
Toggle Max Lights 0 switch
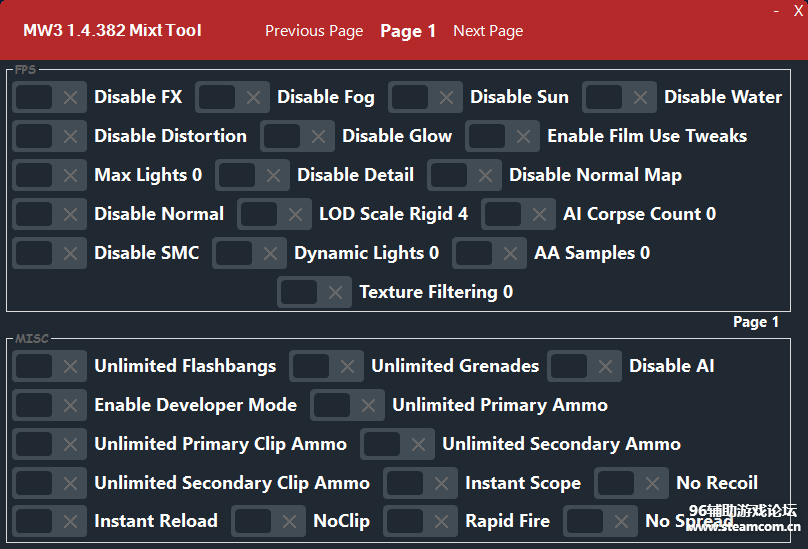[x=50, y=175]
